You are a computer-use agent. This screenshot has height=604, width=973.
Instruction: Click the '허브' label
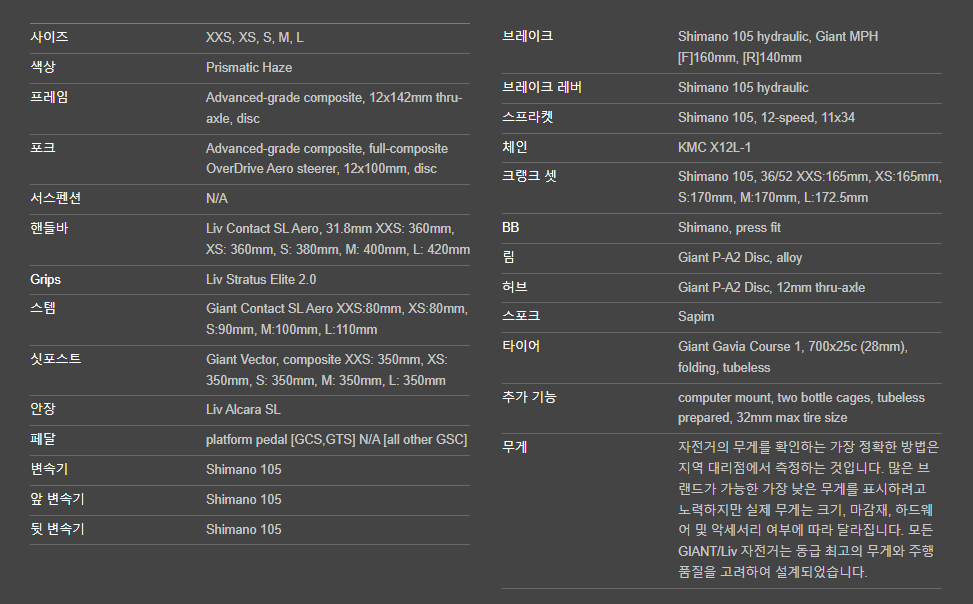tap(514, 287)
